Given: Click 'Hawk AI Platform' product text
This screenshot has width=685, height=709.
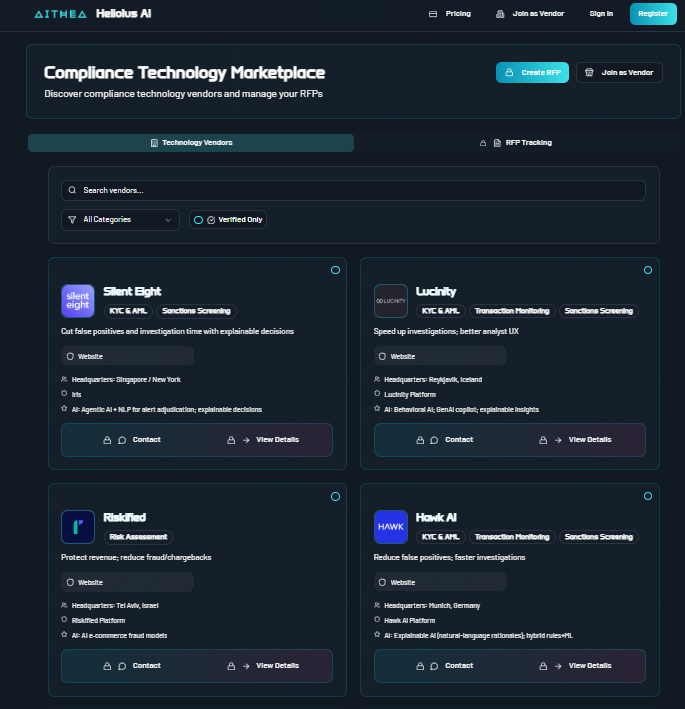Looking at the screenshot, I should [410, 620].
